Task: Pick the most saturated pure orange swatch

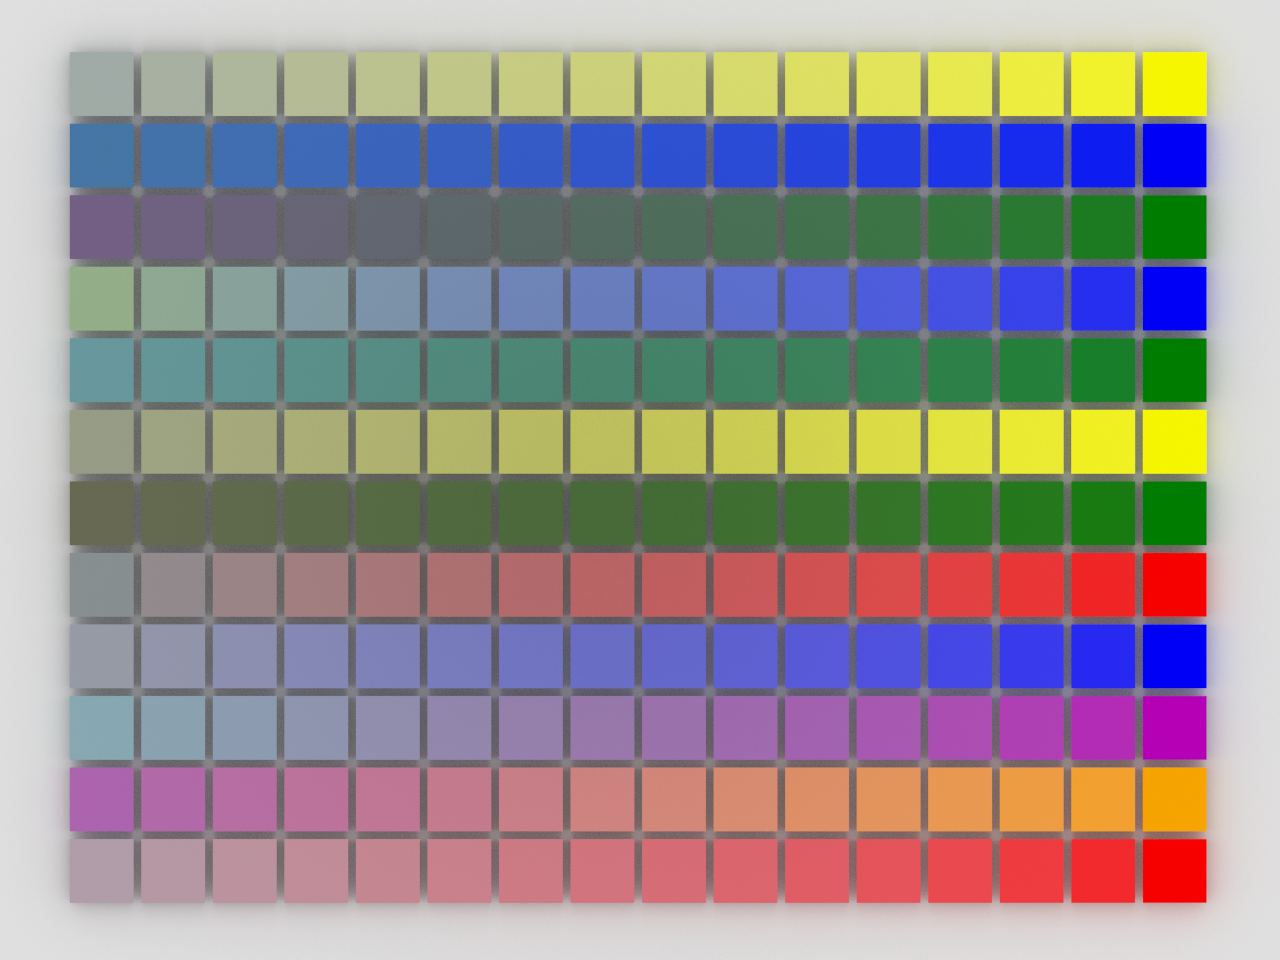Action: [x=1174, y=799]
